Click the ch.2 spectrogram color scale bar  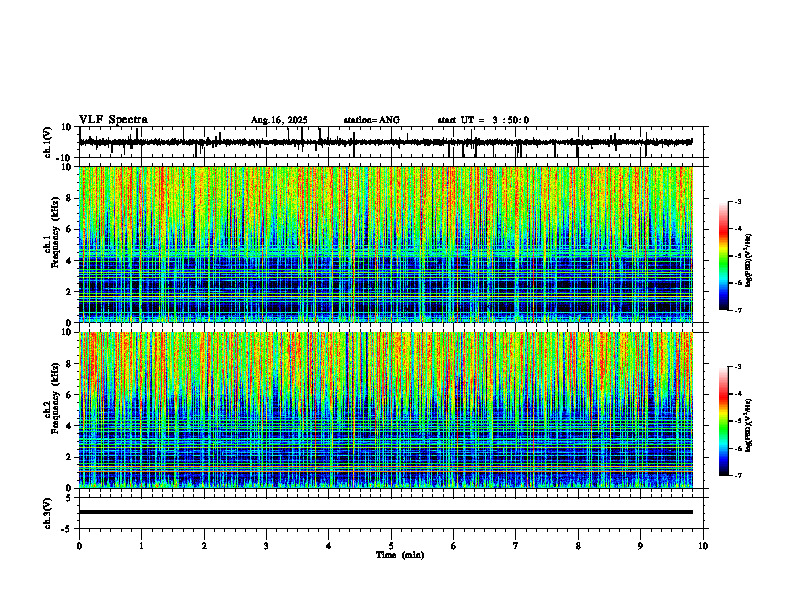click(x=724, y=421)
